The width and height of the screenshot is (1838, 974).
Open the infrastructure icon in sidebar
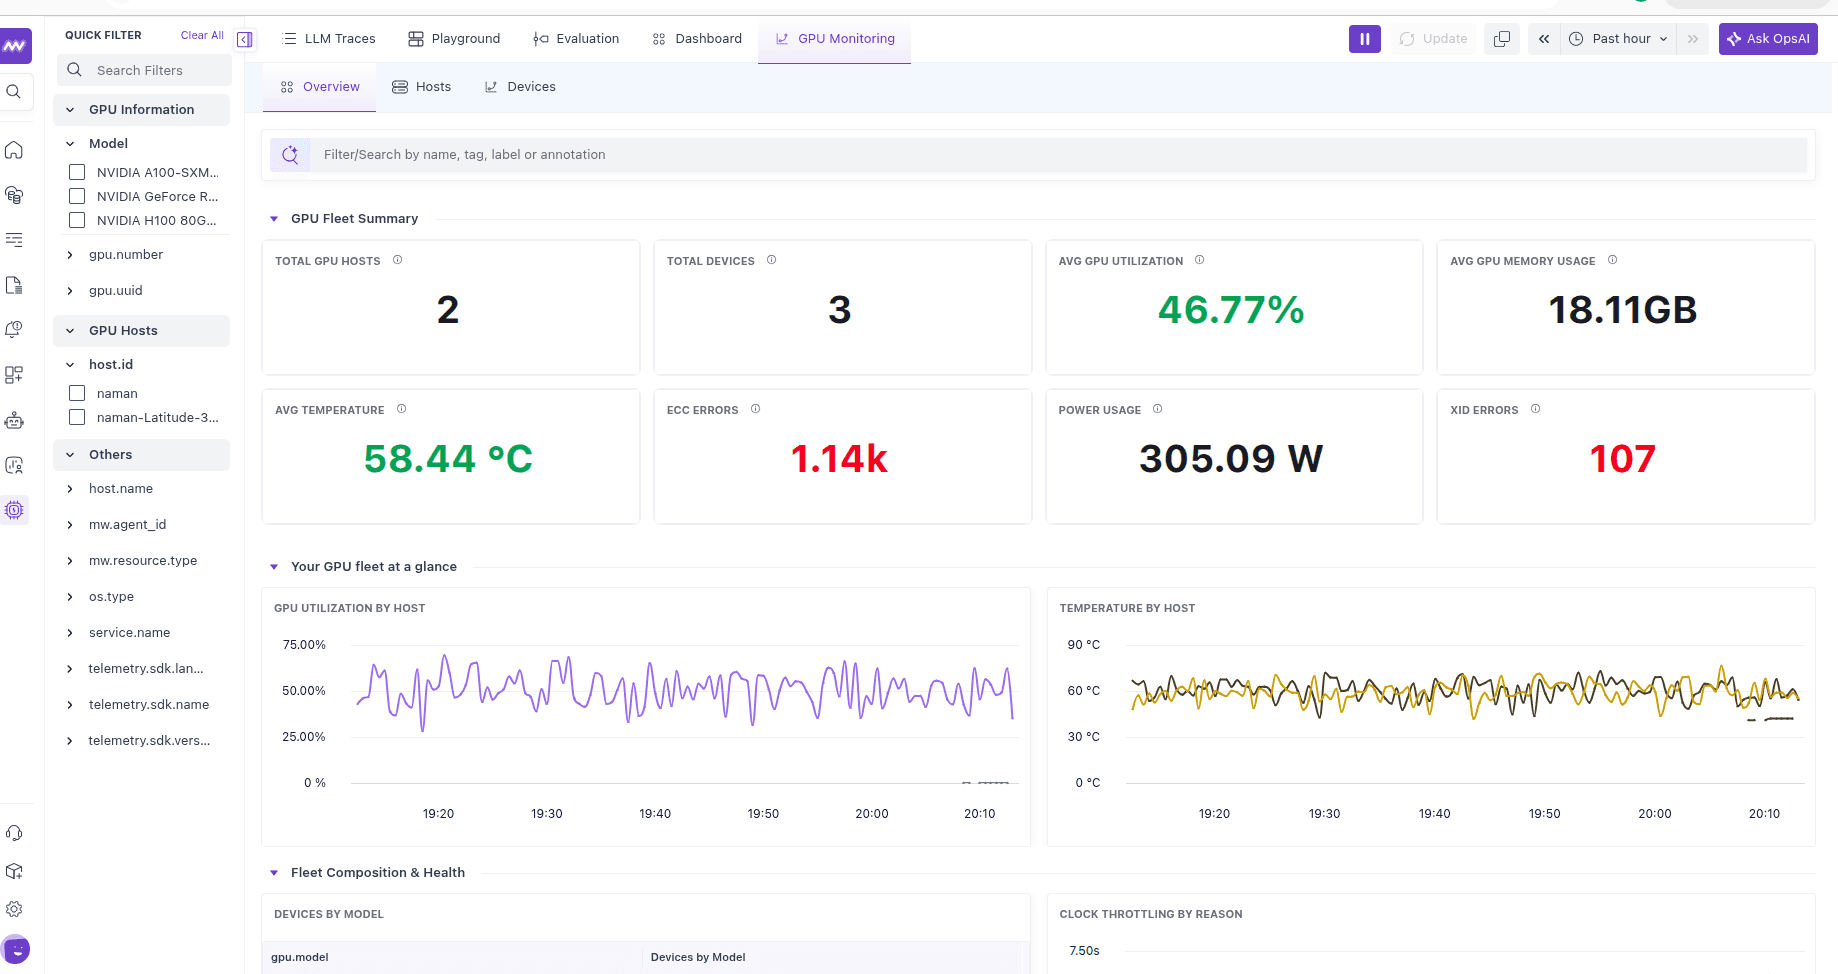click(x=14, y=195)
